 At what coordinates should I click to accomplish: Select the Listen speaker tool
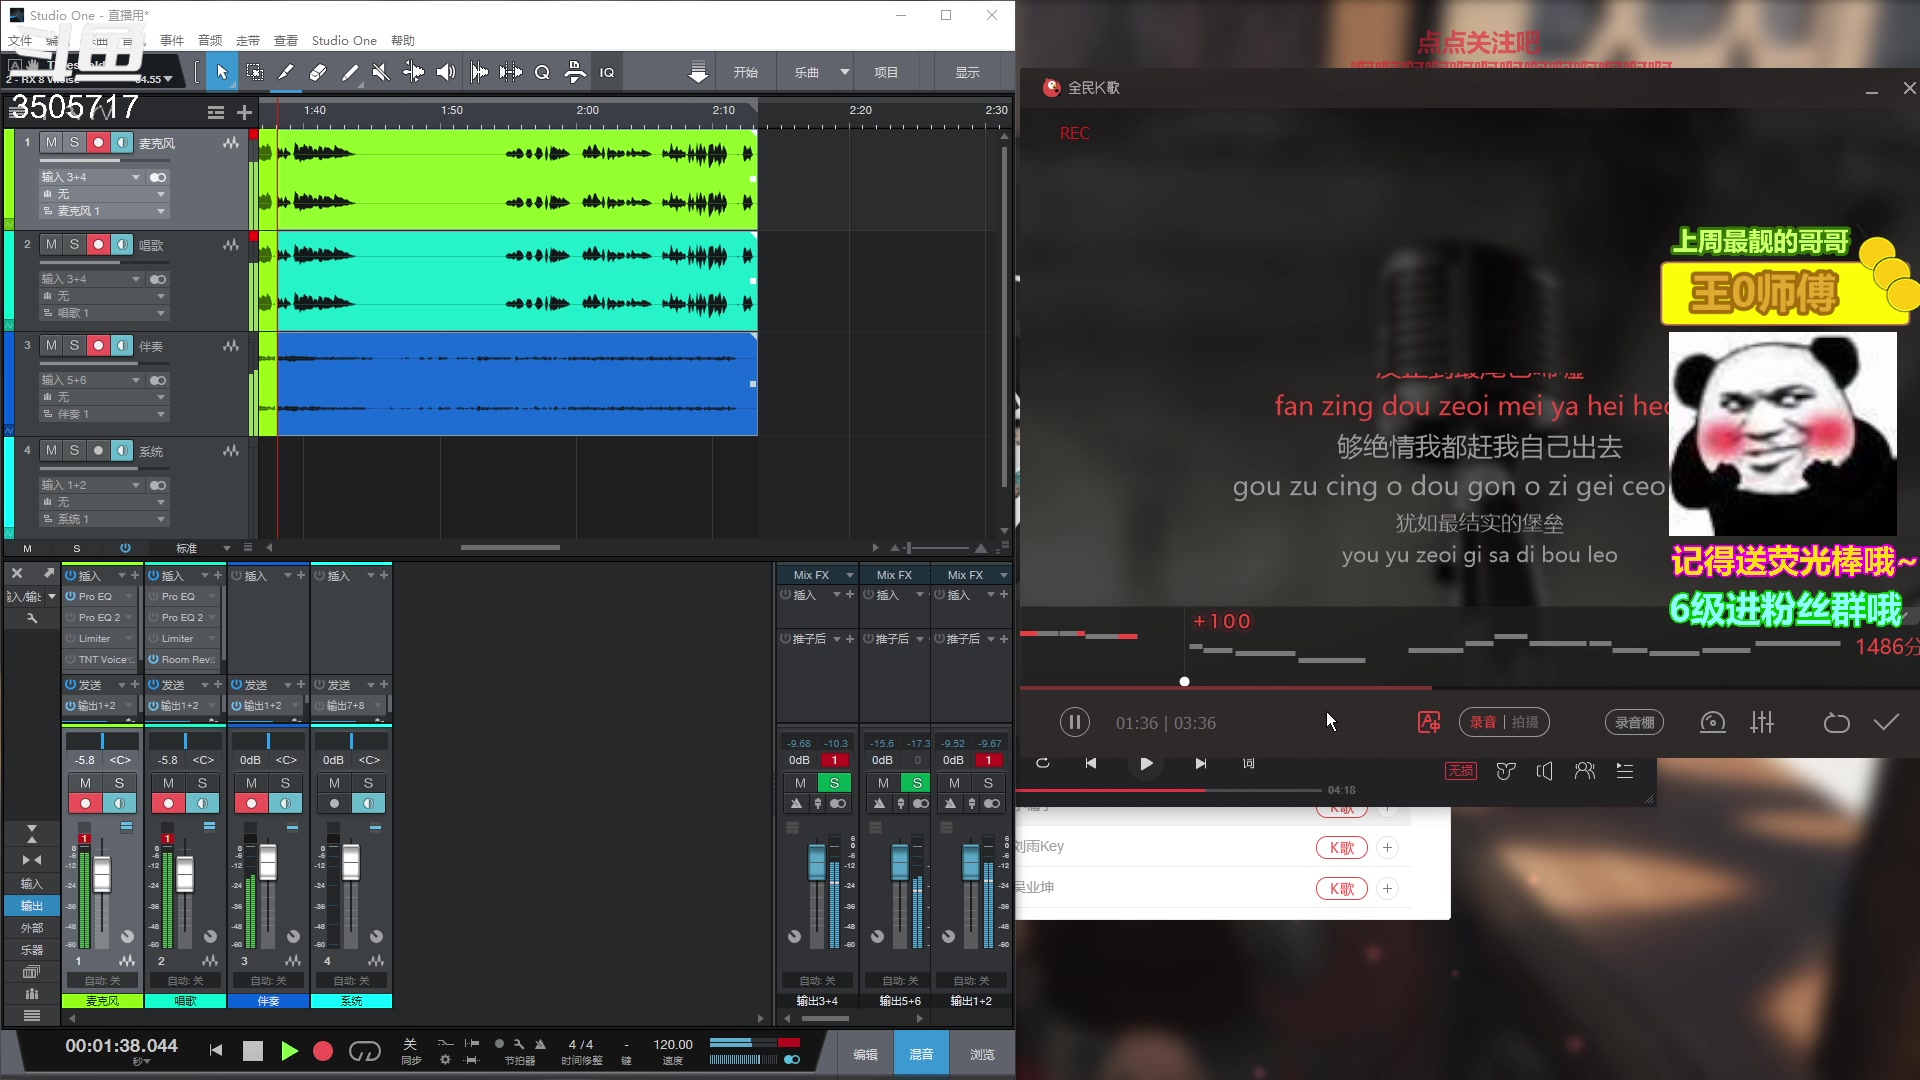pos(446,72)
